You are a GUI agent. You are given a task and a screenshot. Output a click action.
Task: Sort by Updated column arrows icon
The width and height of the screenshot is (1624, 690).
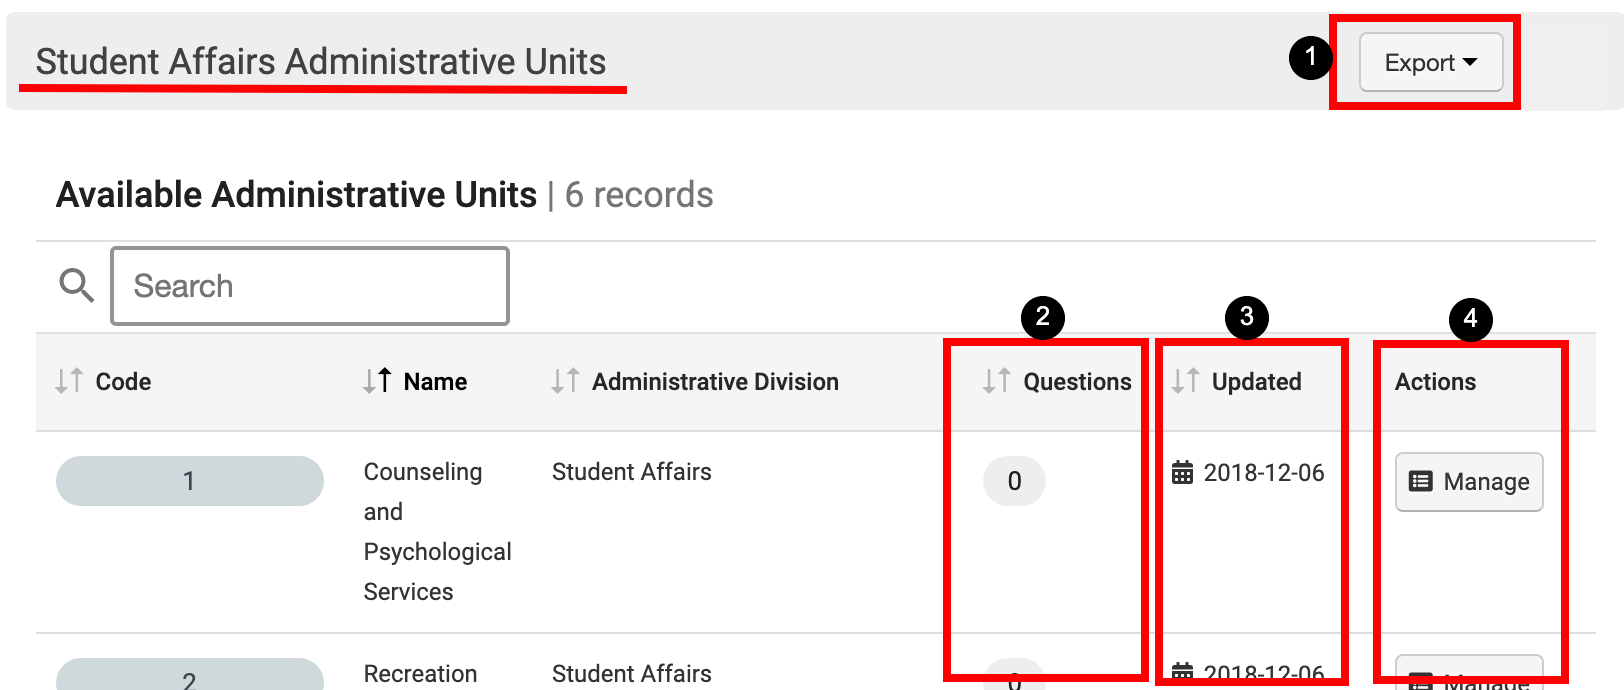point(1185,381)
